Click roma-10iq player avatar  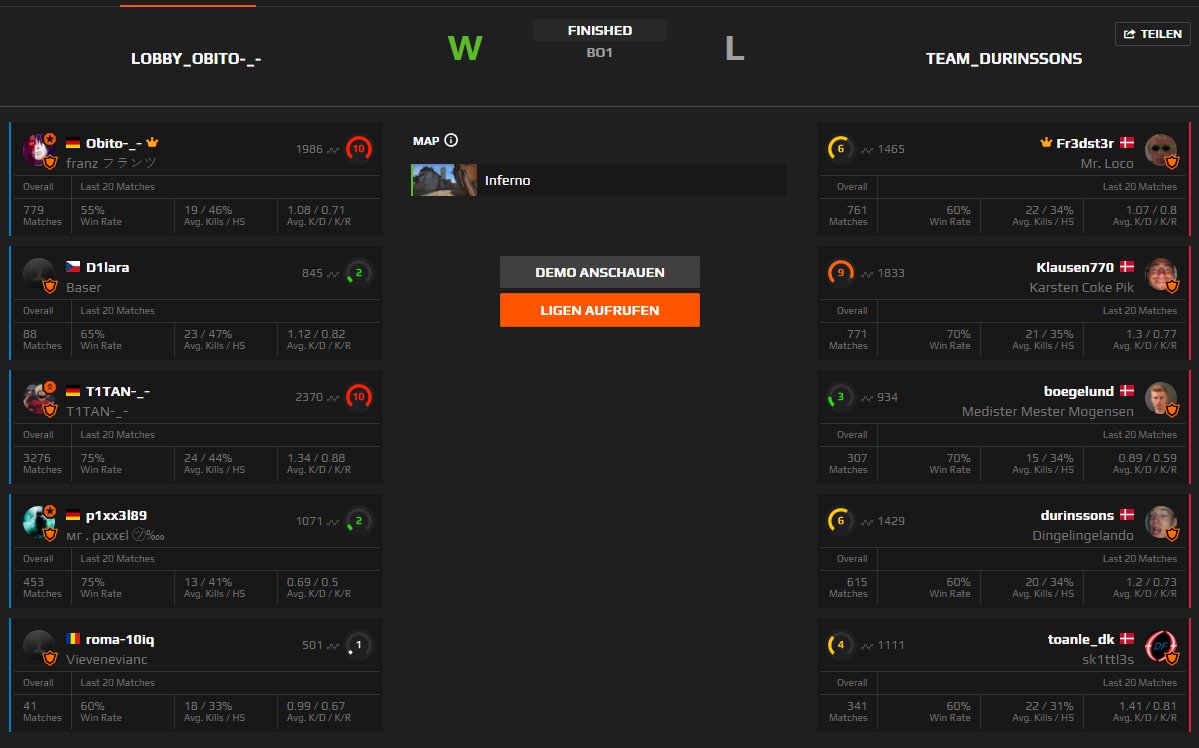click(x=39, y=646)
